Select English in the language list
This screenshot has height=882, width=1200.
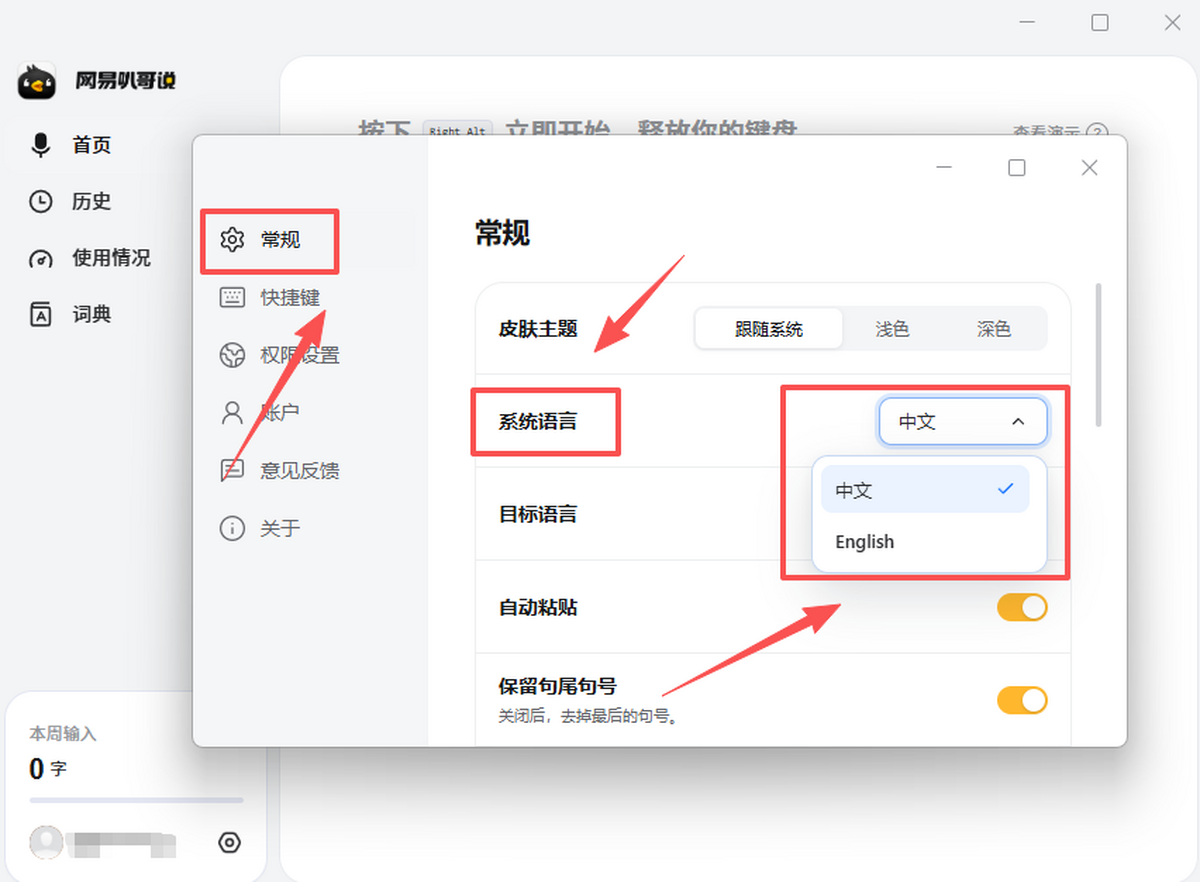pos(925,542)
